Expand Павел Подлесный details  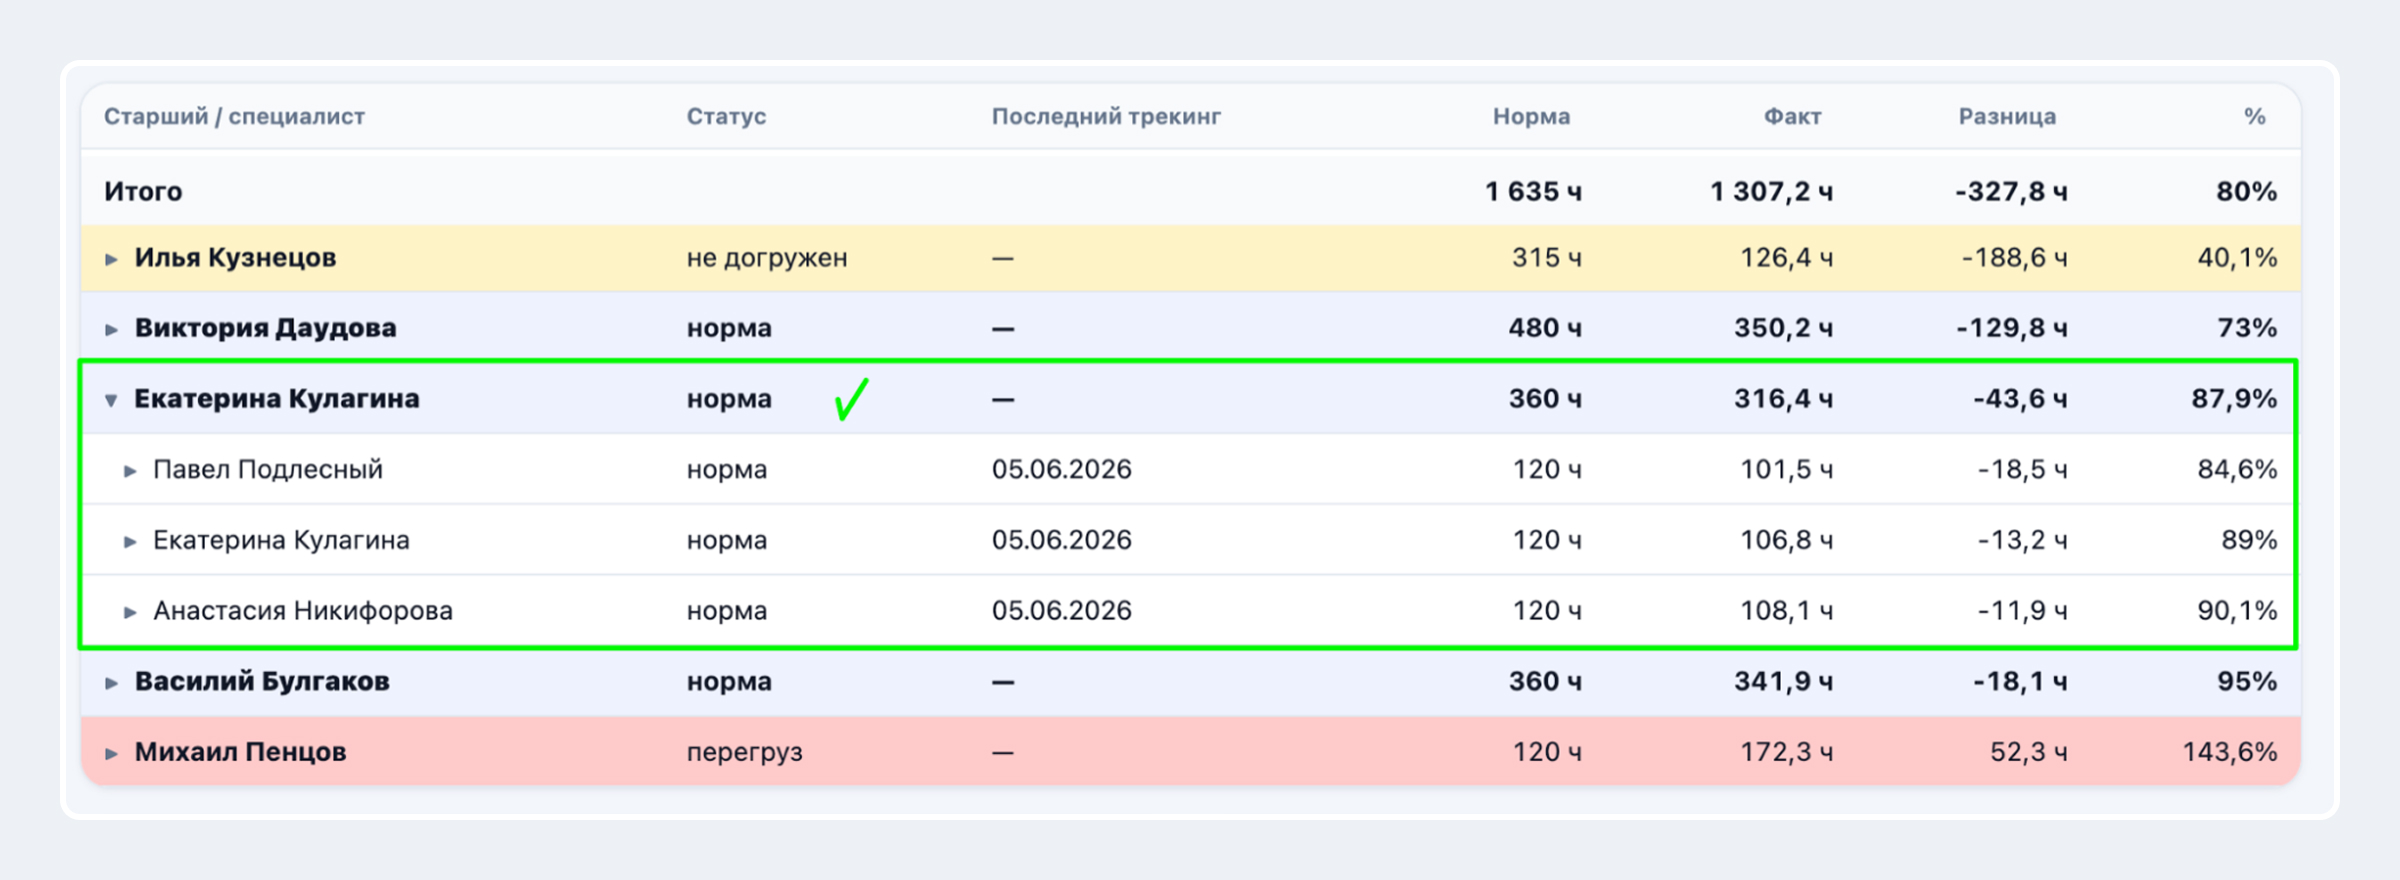point(130,471)
